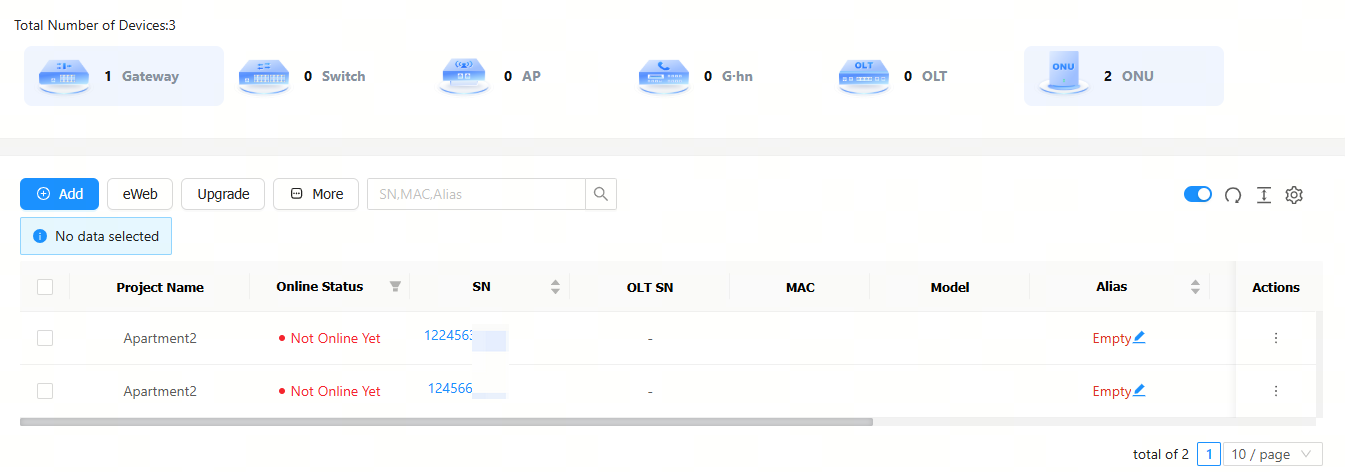This screenshot has width=1345, height=472.
Task: Click the G.hn device icon
Action: point(664,76)
